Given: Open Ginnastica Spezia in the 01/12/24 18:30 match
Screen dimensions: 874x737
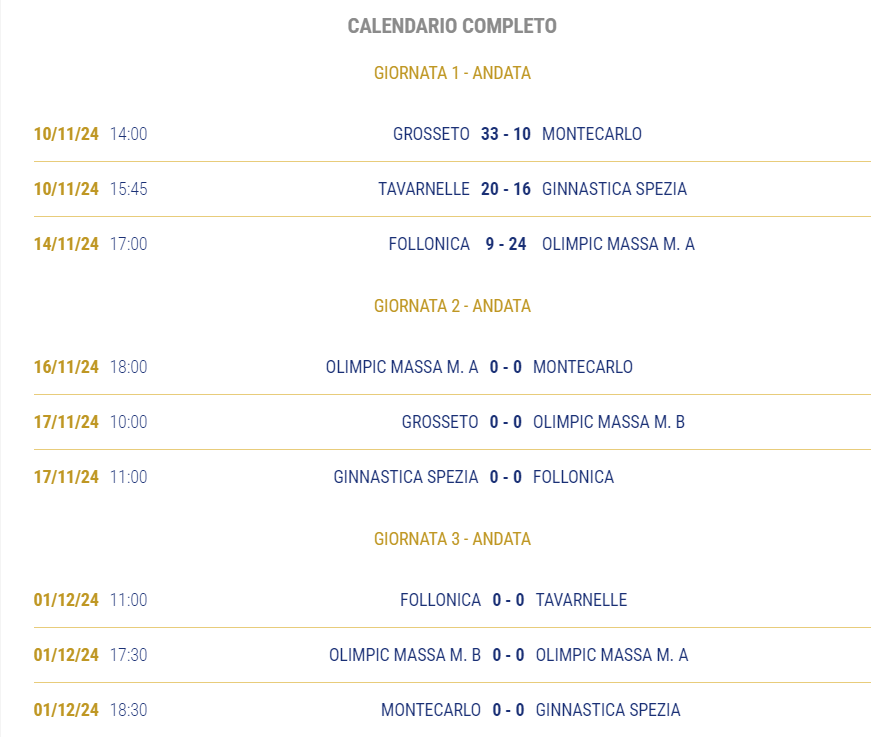Looking at the screenshot, I should [608, 710].
